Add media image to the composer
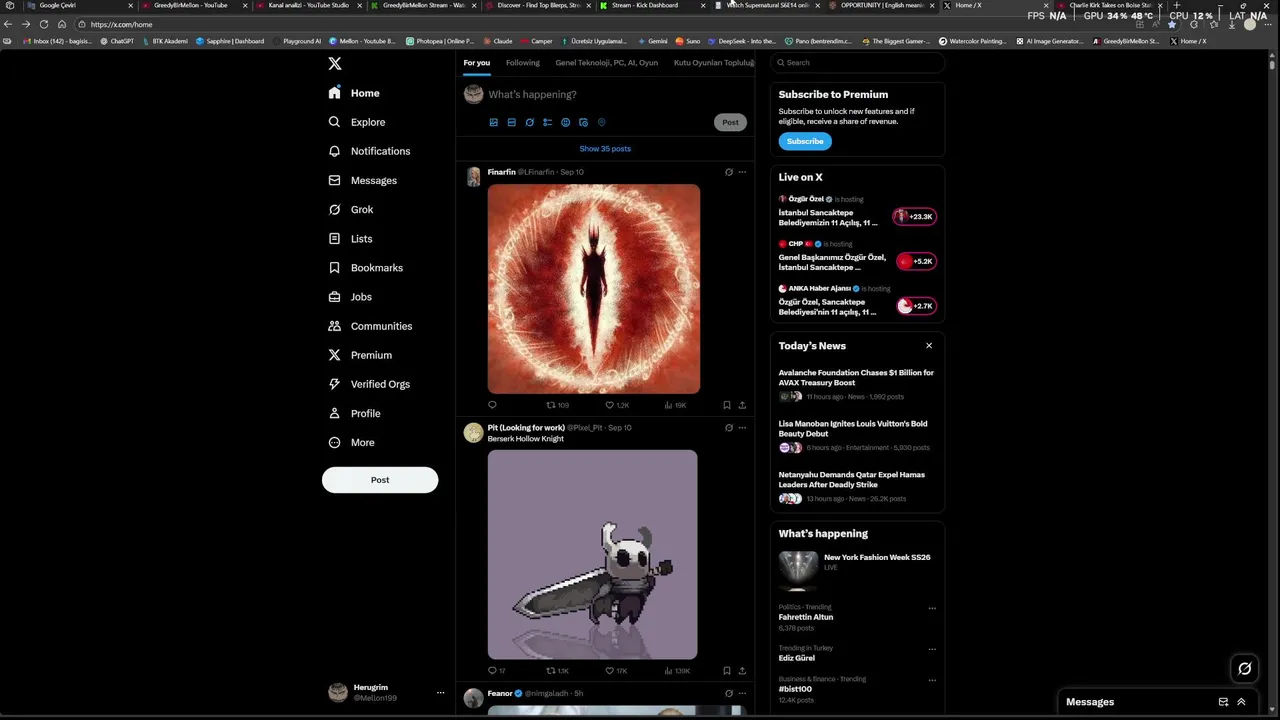 (x=493, y=122)
